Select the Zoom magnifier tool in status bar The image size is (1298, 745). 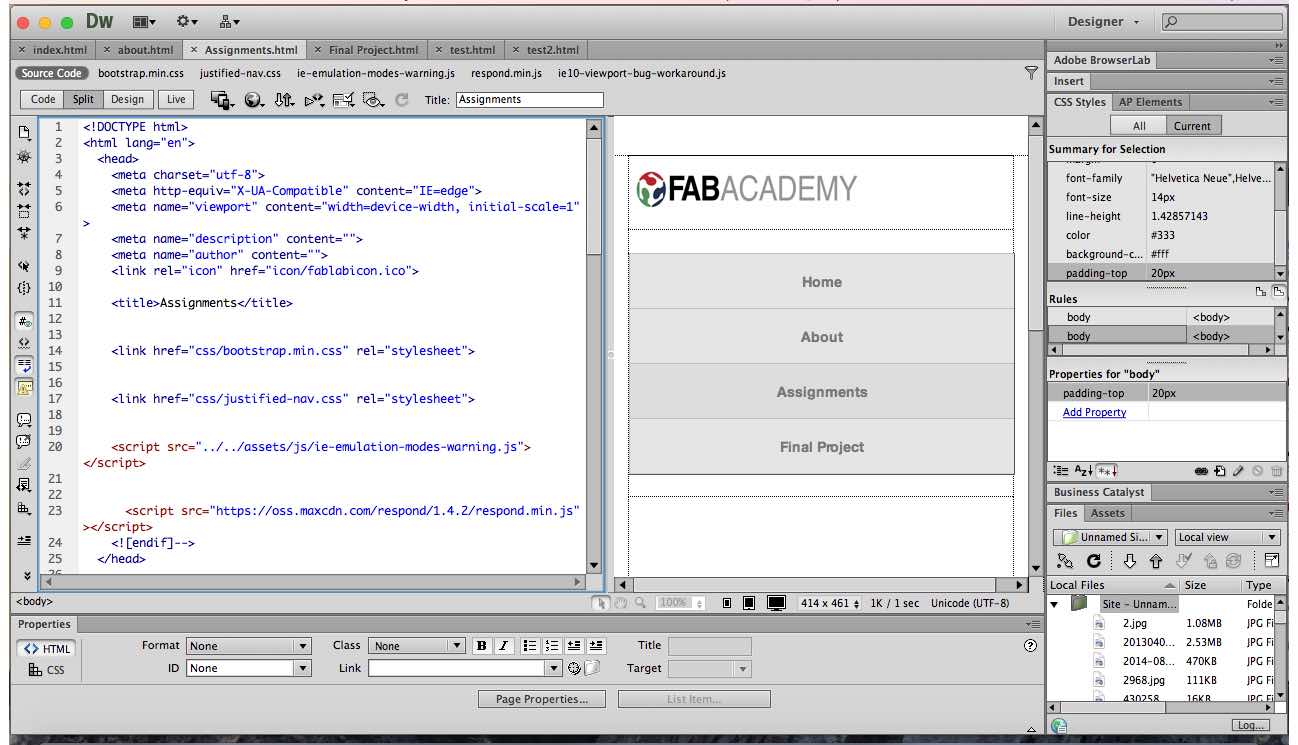pyautogui.click(x=640, y=603)
